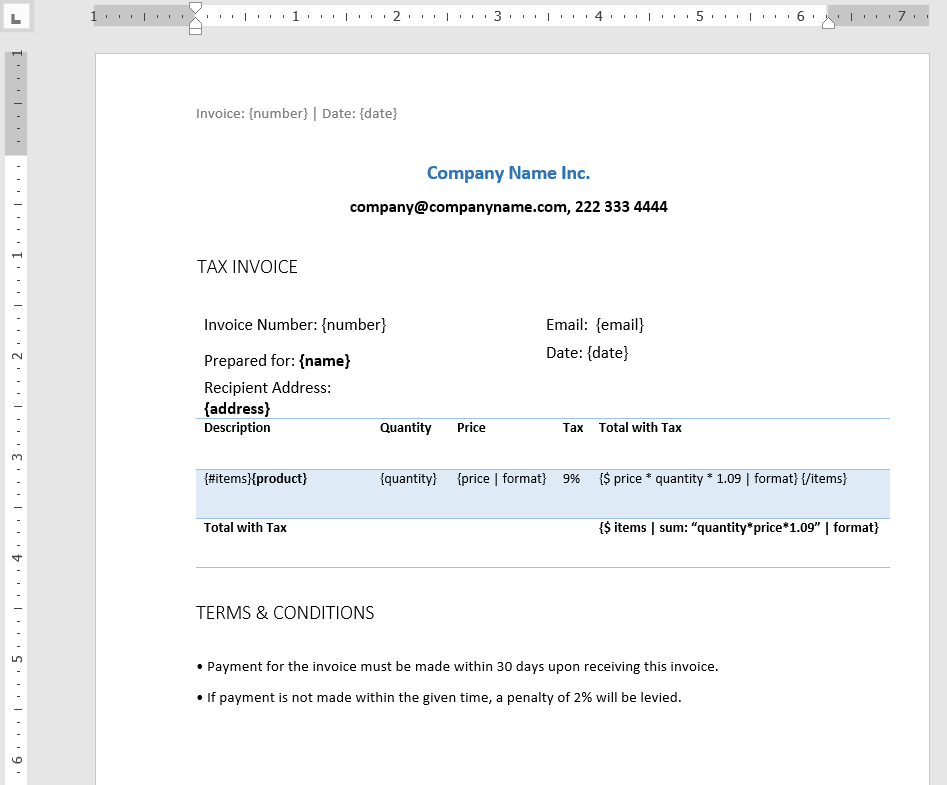Click the bullet about 2% penalty
The image size is (947, 785).
(439, 697)
